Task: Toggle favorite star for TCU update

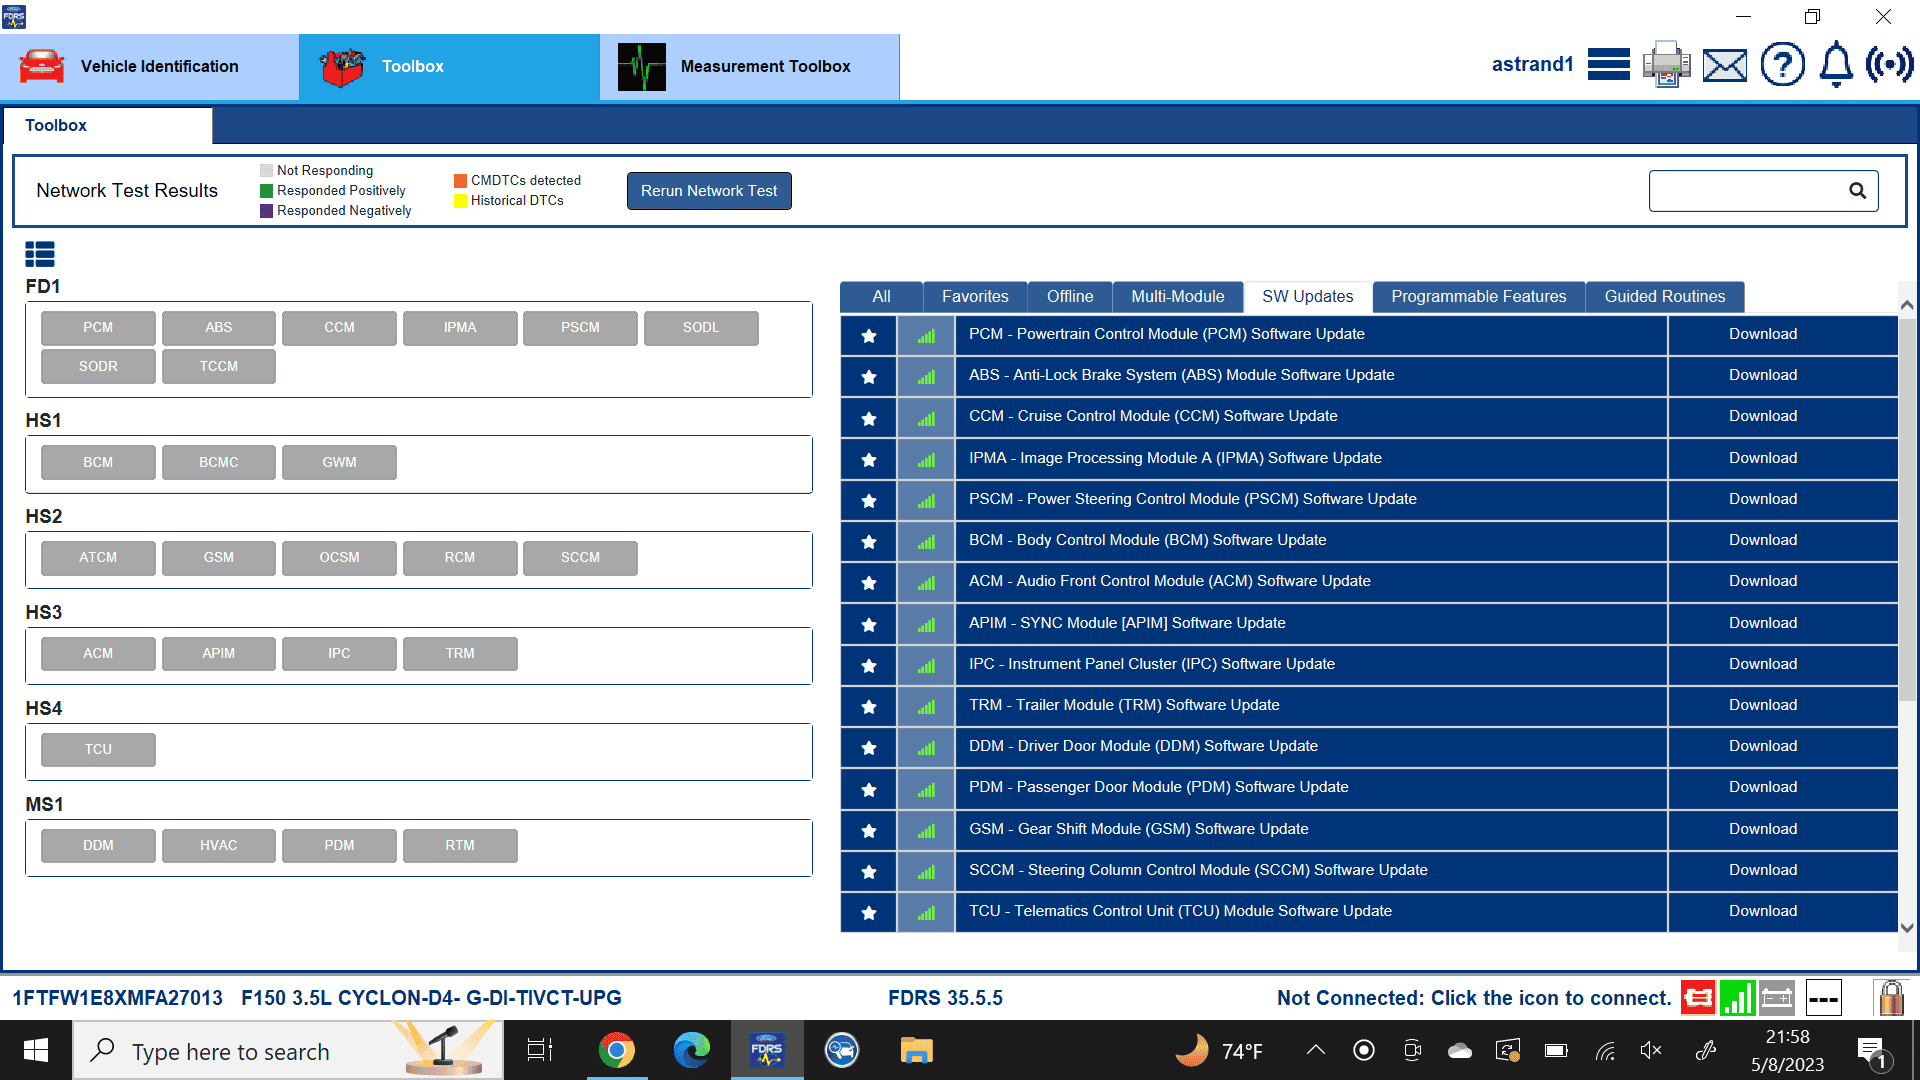Action: coord(868,912)
